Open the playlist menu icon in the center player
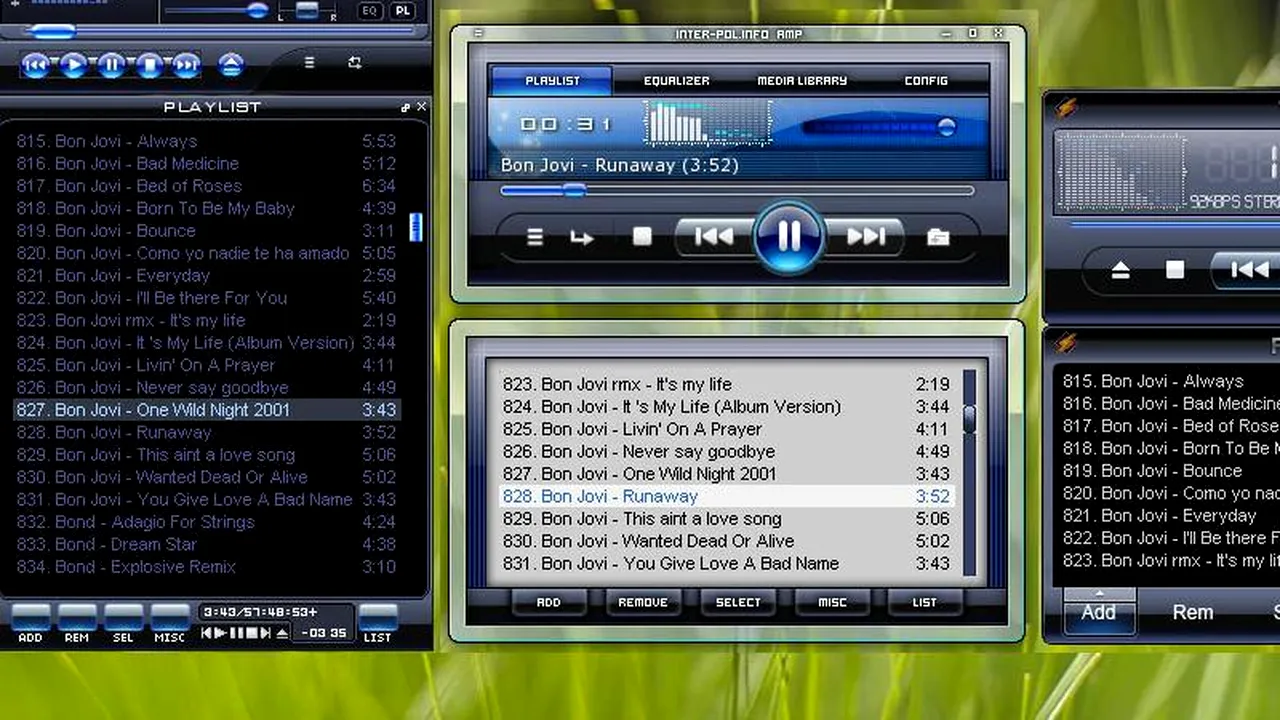 [535, 237]
